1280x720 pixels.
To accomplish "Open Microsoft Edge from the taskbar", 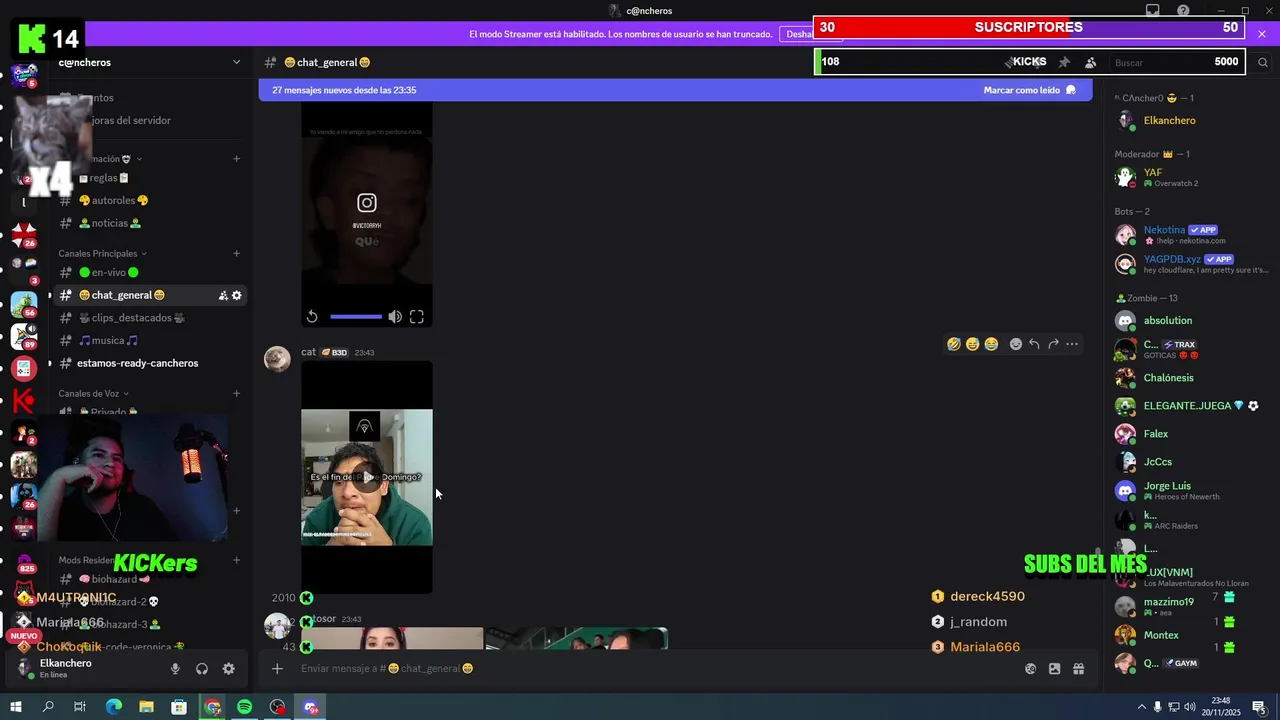I will tap(113, 707).
